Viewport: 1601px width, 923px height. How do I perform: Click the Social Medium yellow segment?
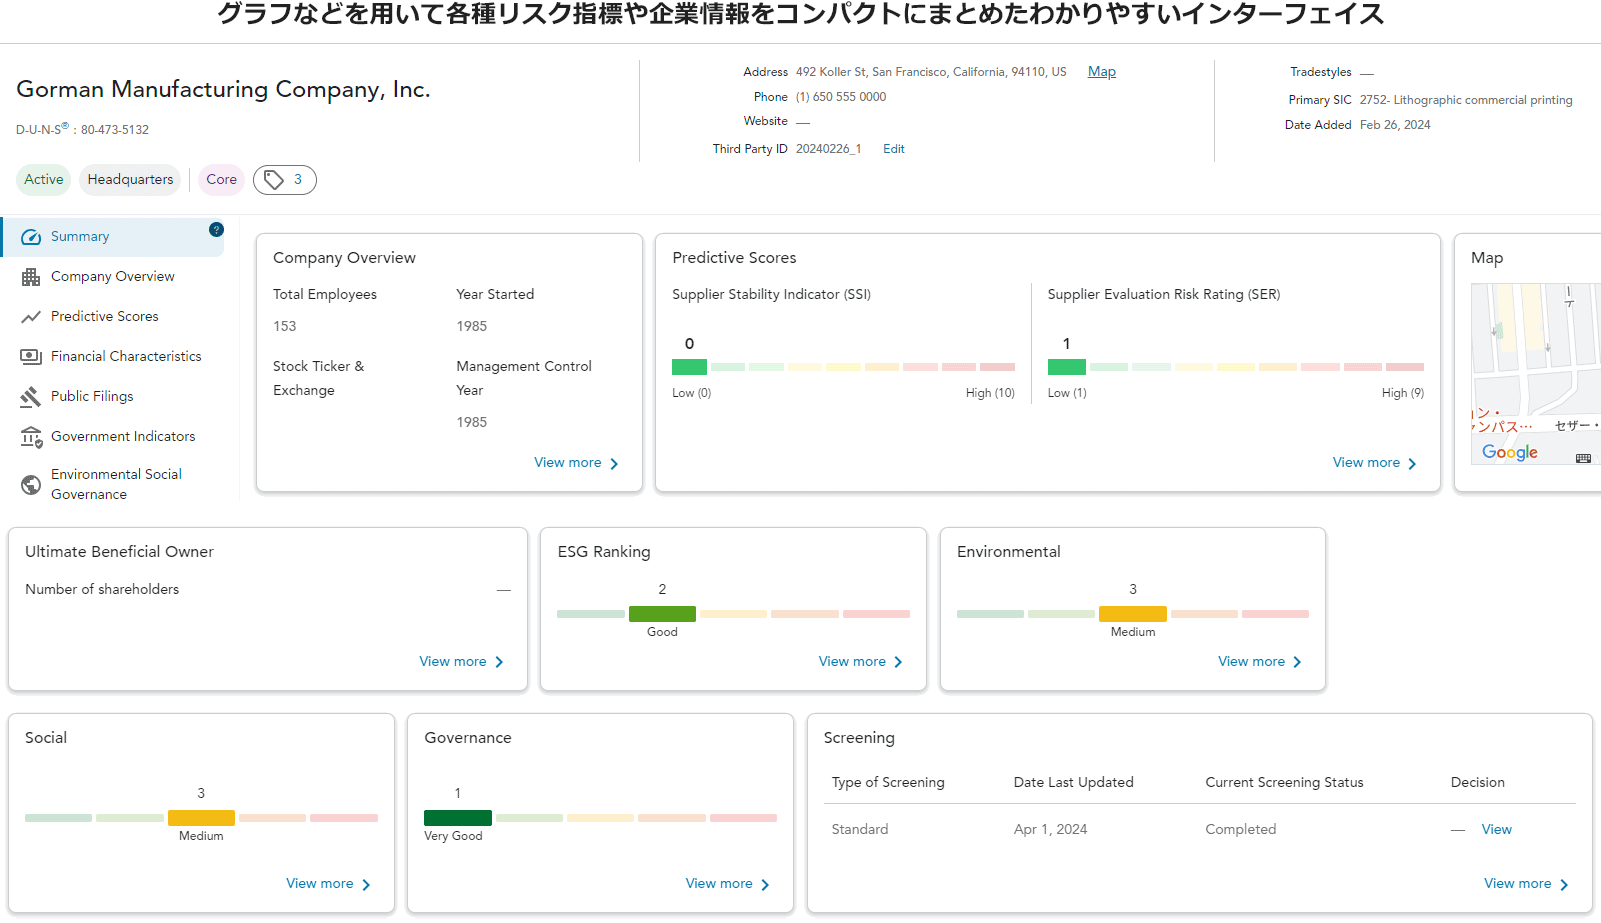[201, 818]
